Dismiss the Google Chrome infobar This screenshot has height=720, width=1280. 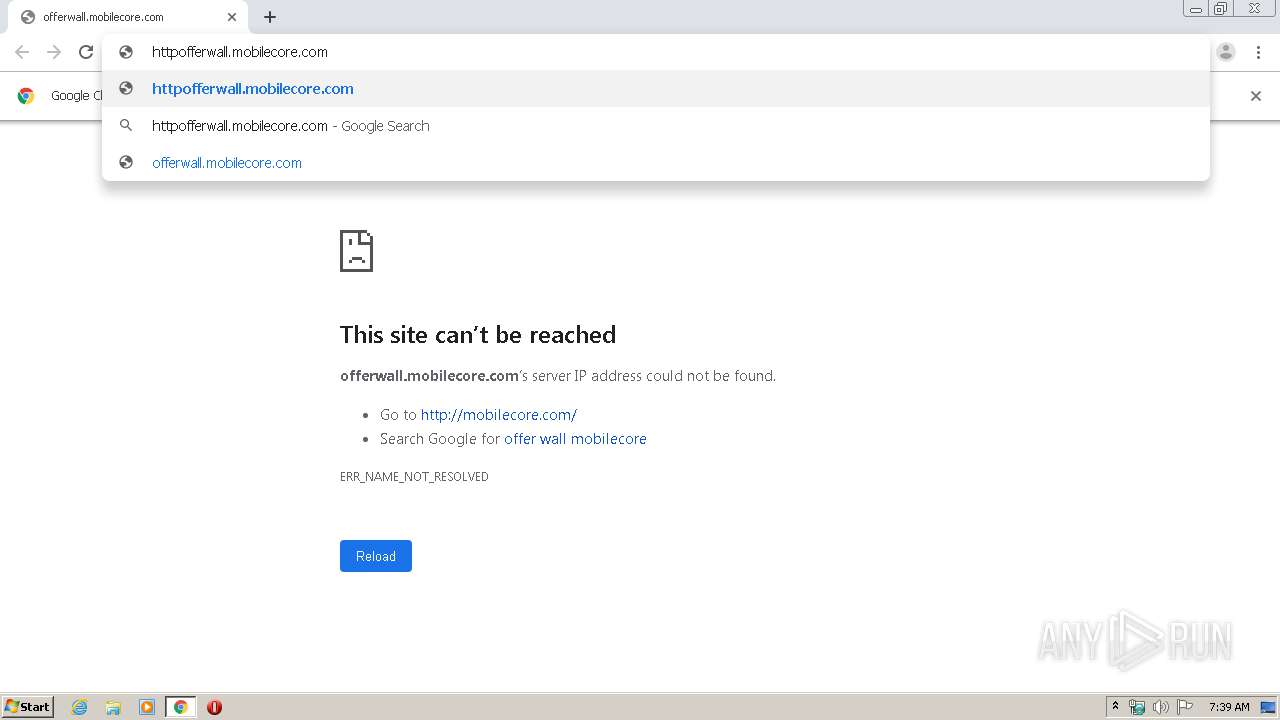coord(1256,96)
